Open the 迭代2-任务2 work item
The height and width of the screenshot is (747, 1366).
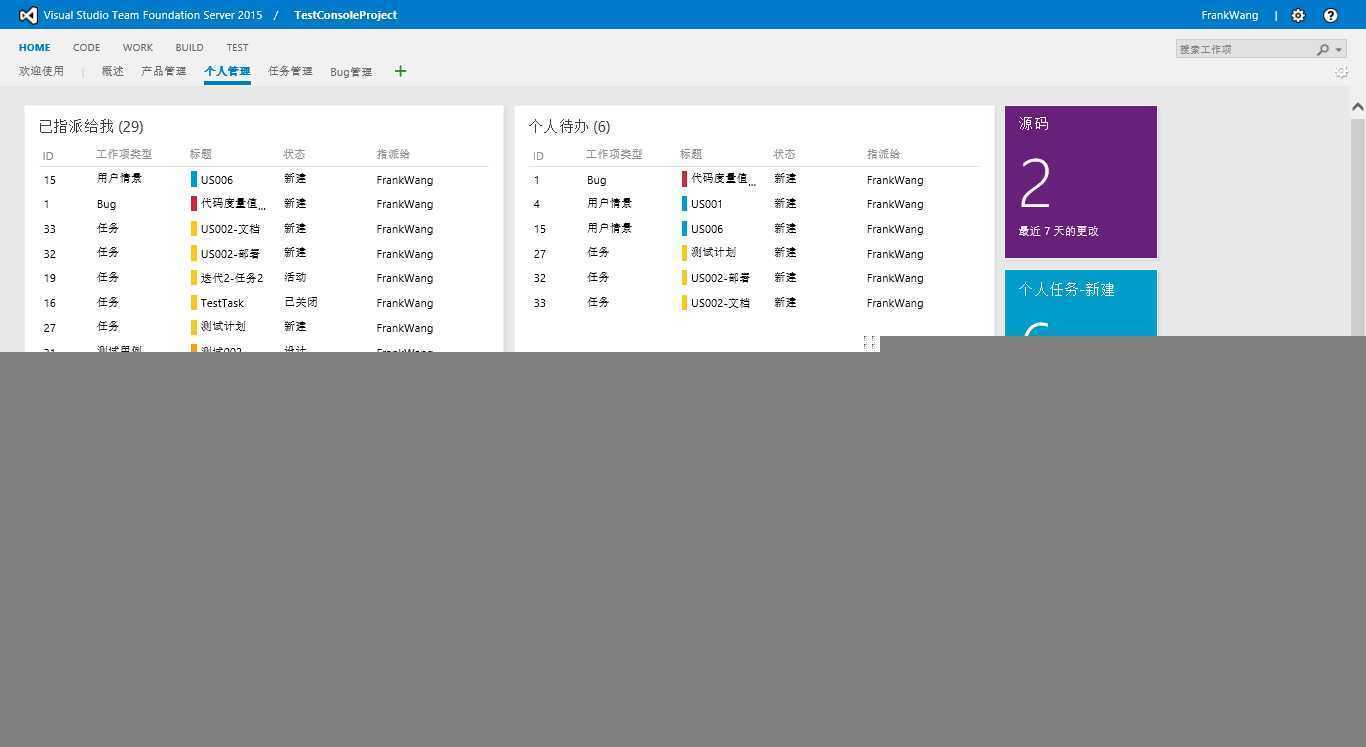(232, 278)
